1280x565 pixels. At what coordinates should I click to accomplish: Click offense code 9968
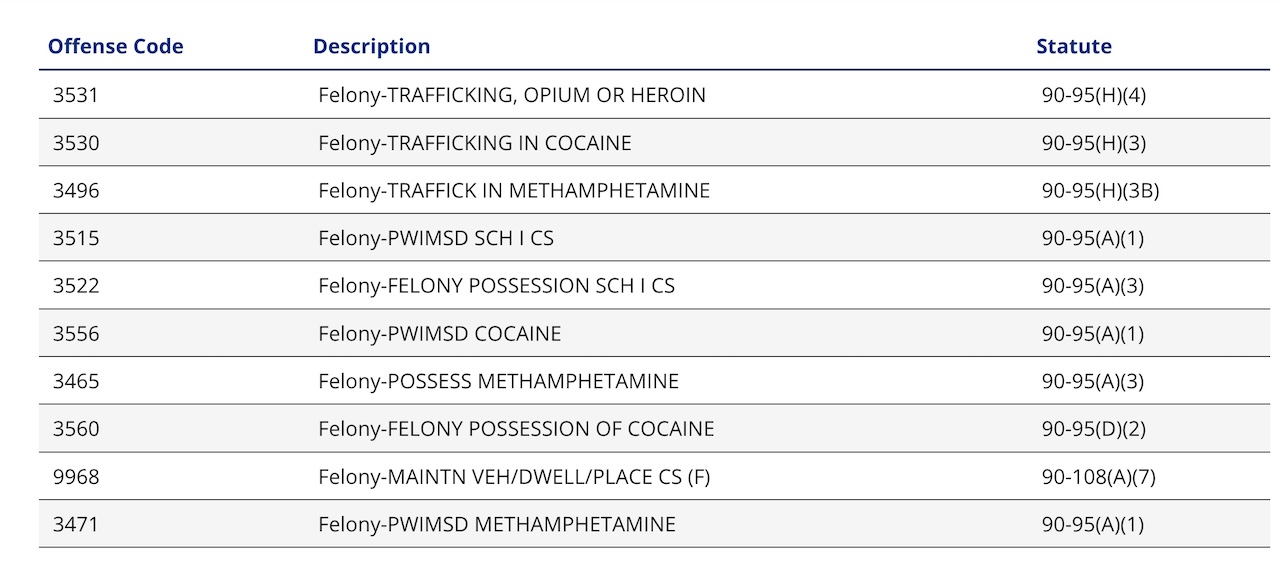(x=76, y=477)
